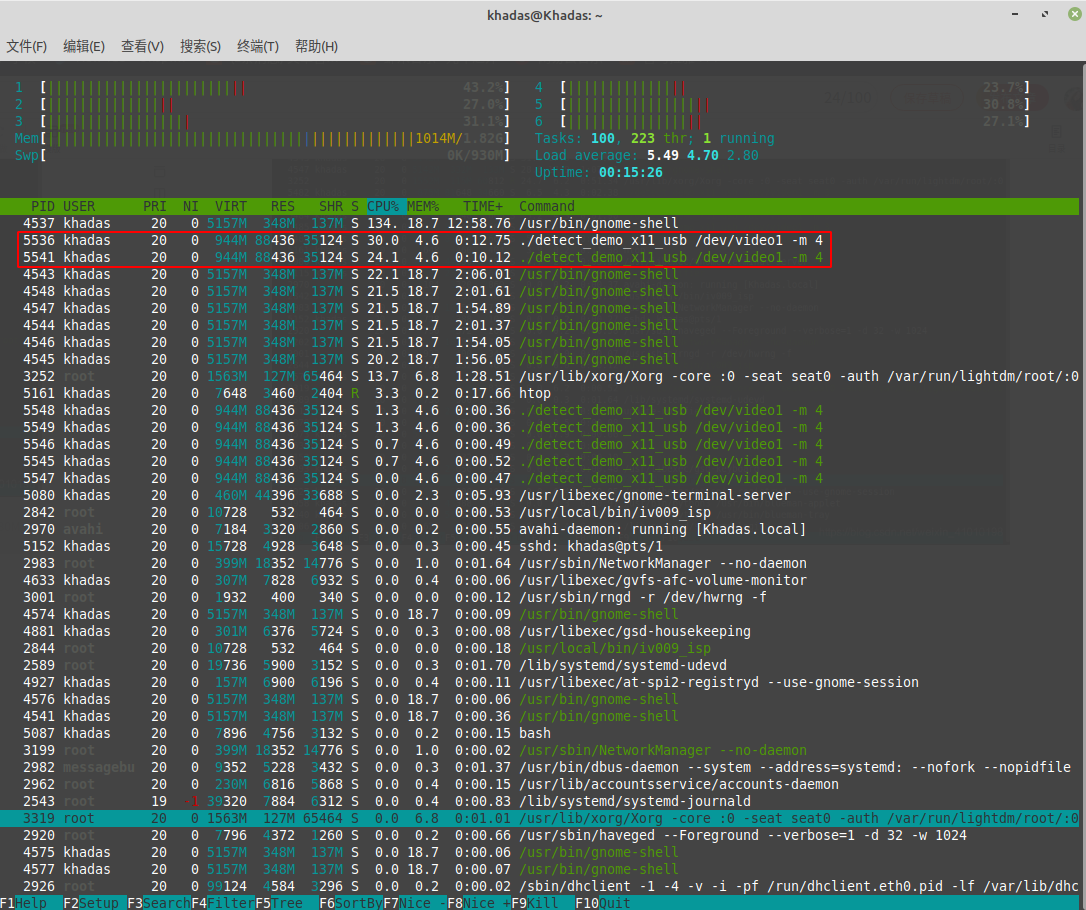Click F1 Help in htop footer
The image size is (1086, 910).
click(31, 903)
